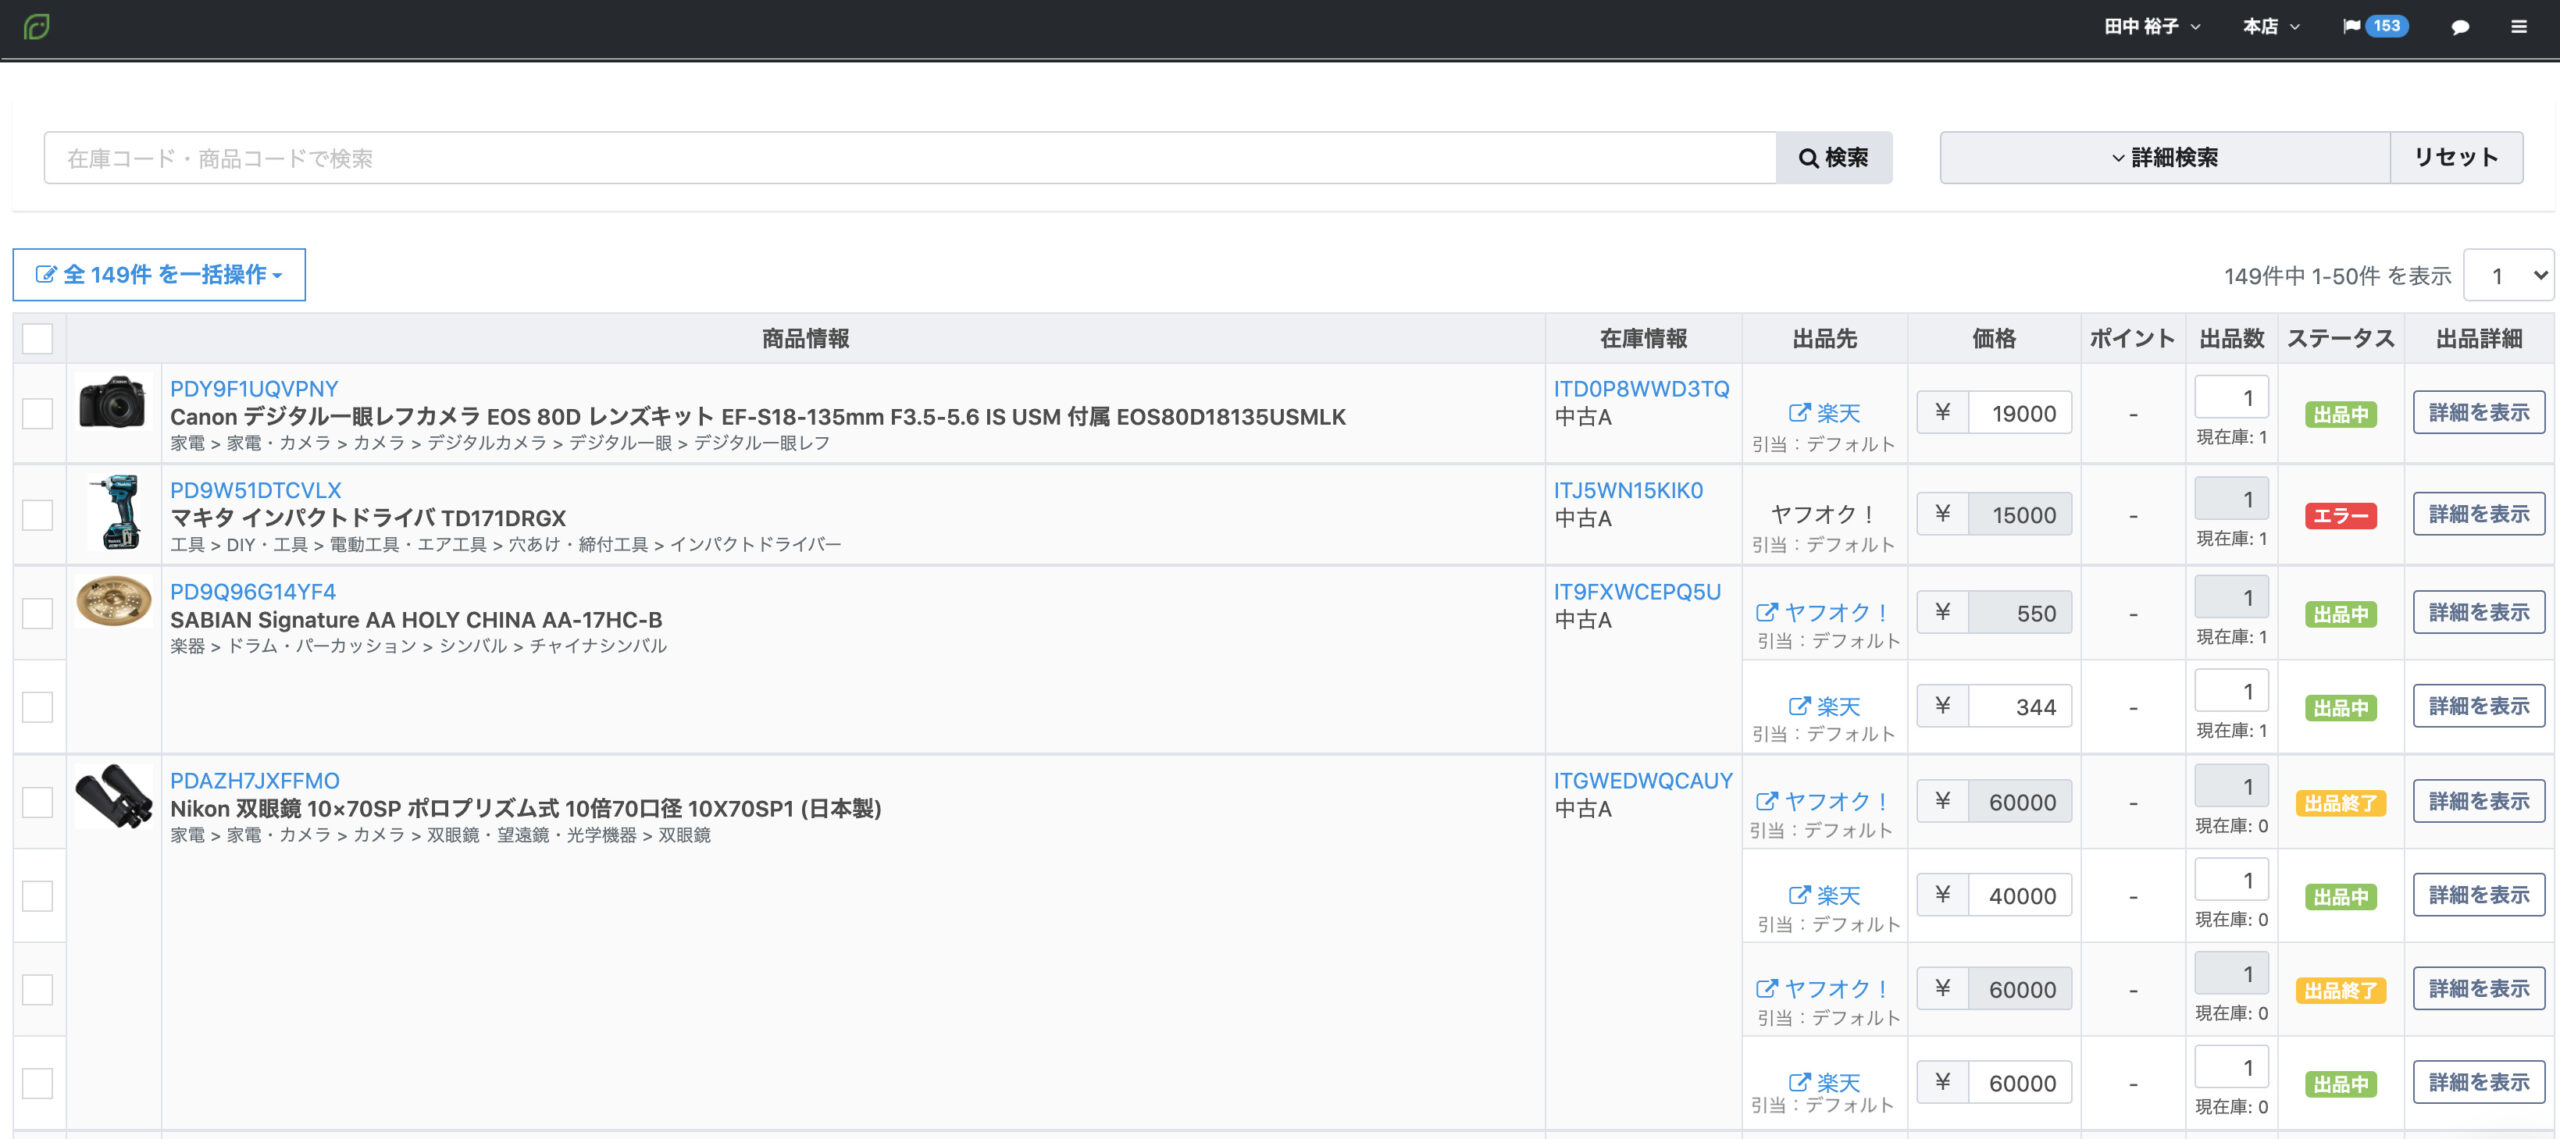Screen dimensions: 2560x1139
Task: Open the 田中 裕子 user dropdown
Action: [x=2152, y=27]
